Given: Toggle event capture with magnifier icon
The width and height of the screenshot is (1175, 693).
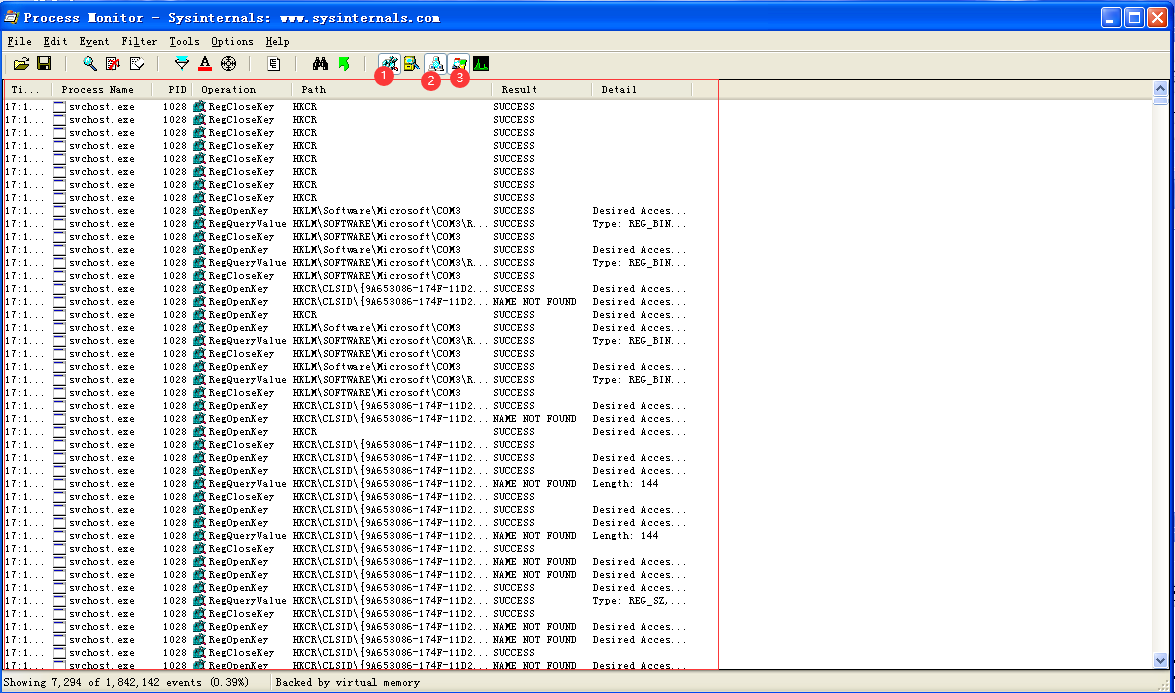Looking at the screenshot, I should [x=90, y=64].
